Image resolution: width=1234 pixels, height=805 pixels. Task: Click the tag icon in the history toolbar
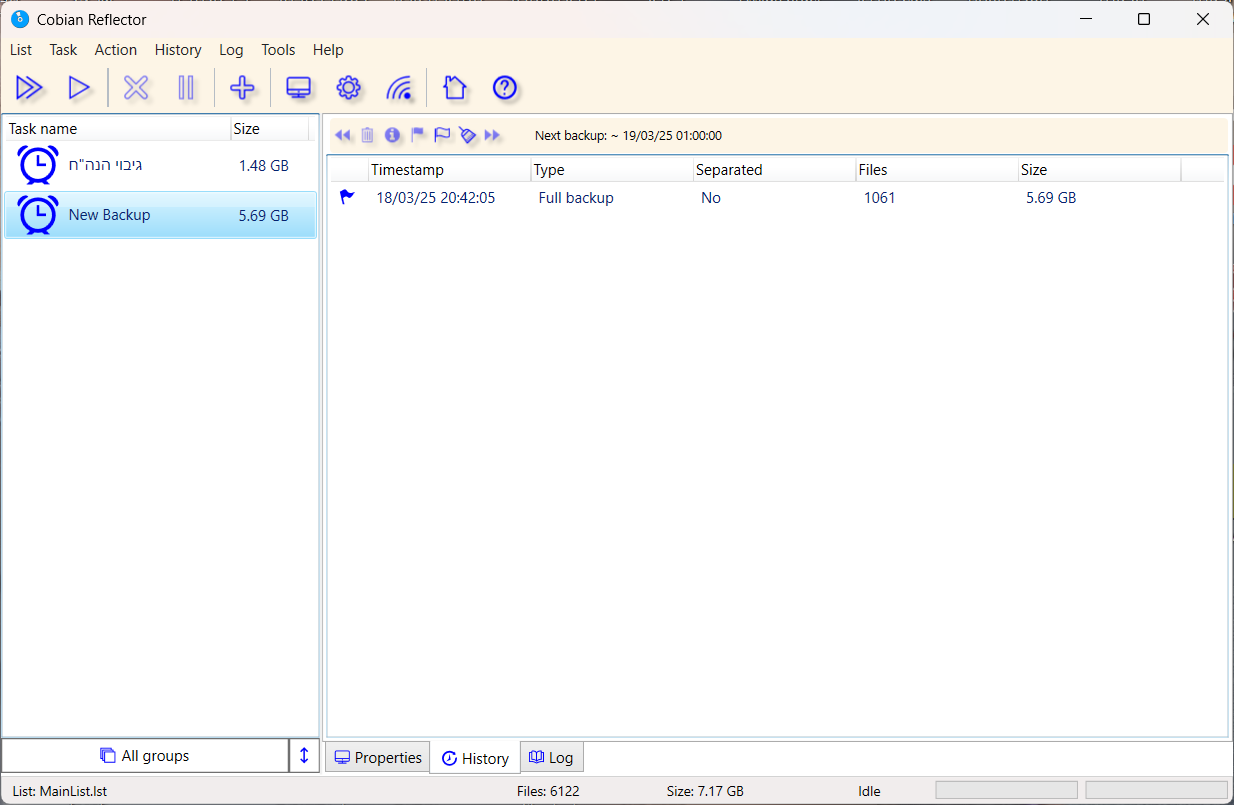[467, 135]
